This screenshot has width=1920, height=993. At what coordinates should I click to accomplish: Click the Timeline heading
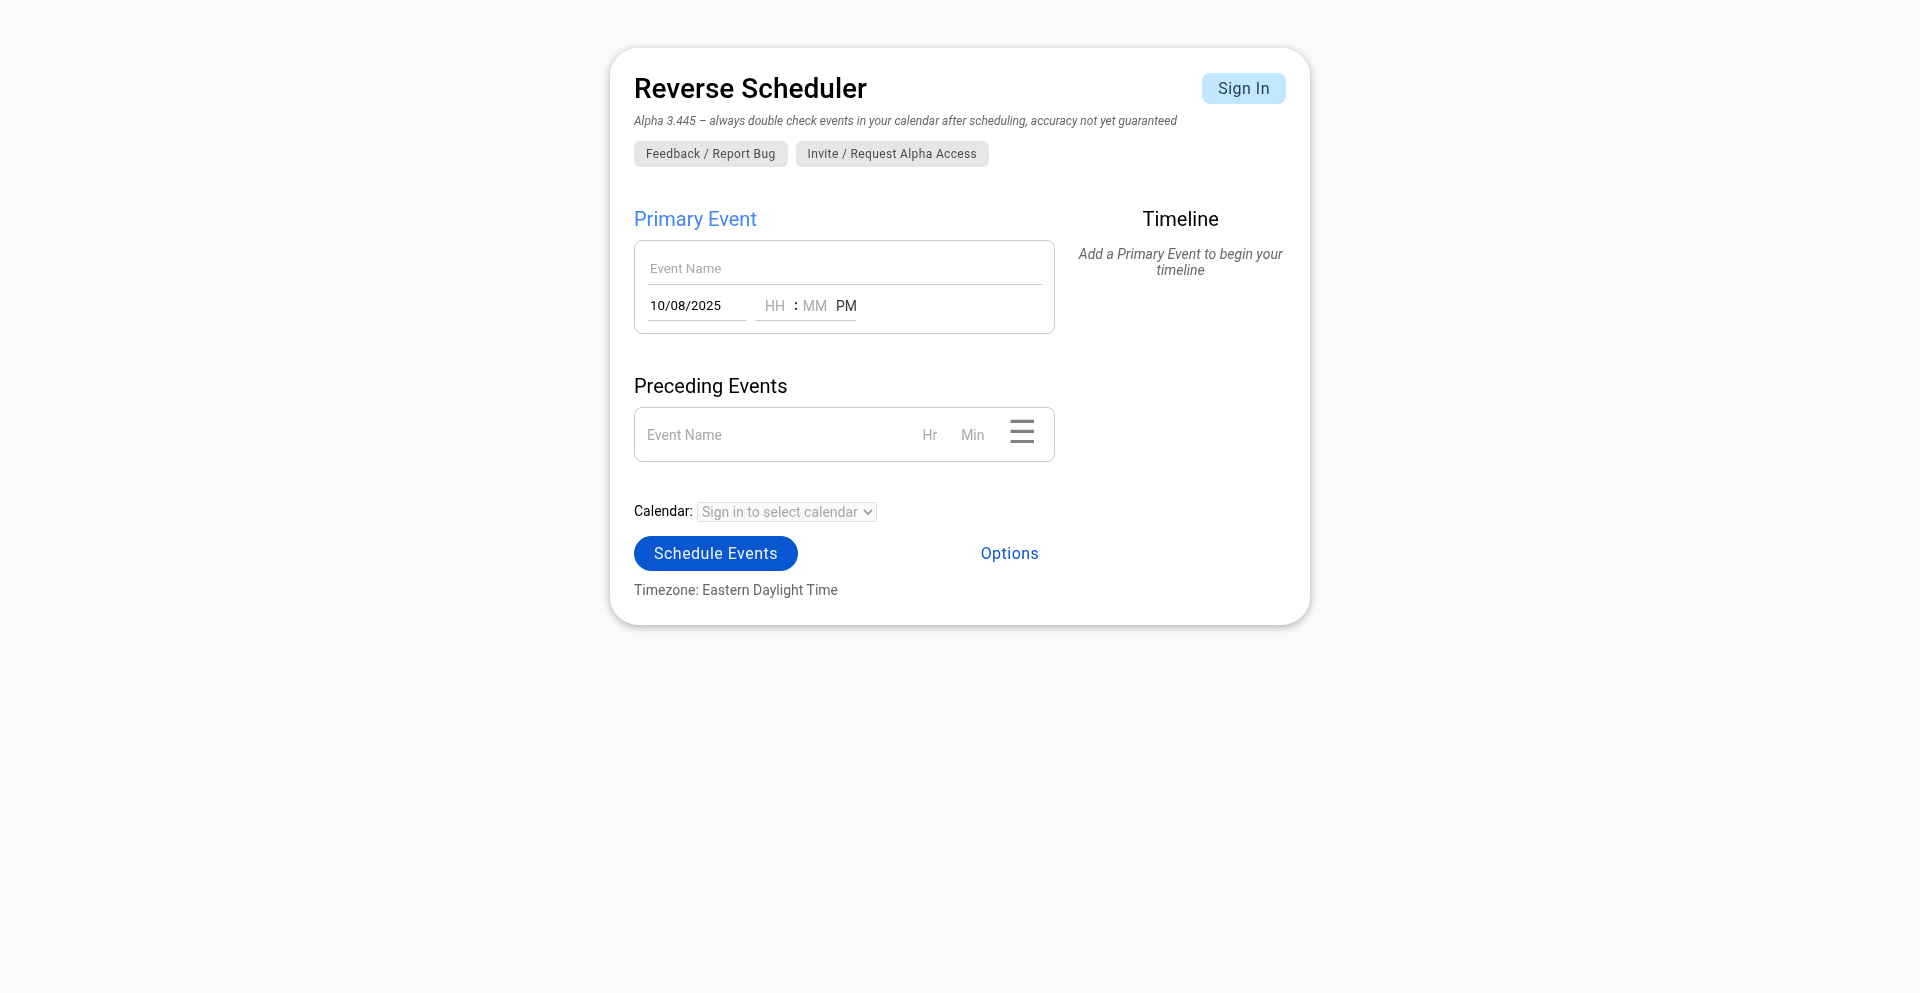click(1180, 219)
